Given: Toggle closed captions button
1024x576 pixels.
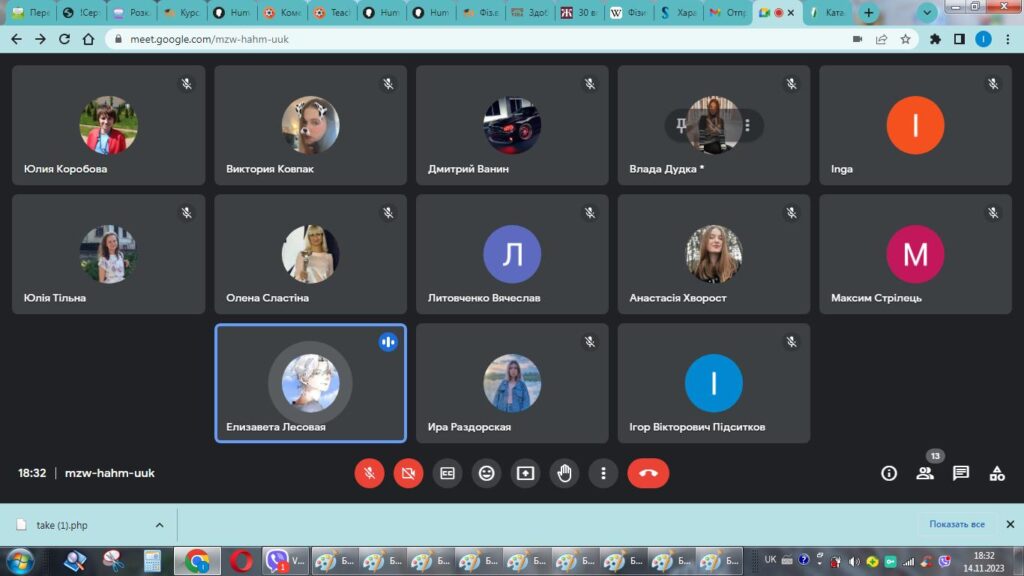Looking at the screenshot, I should pos(447,473).
